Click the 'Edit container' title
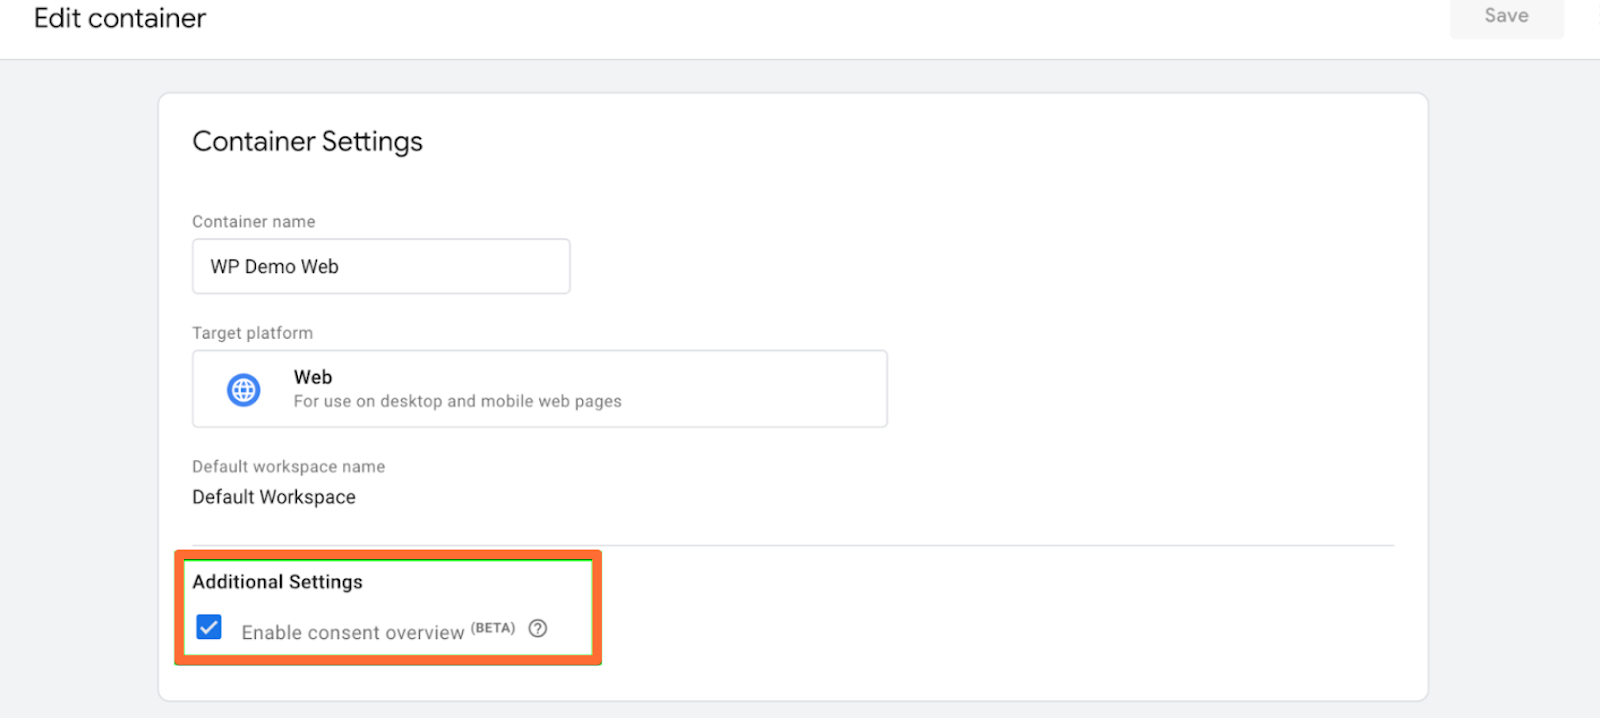1600x718 pixels. (x=120, y=18)
